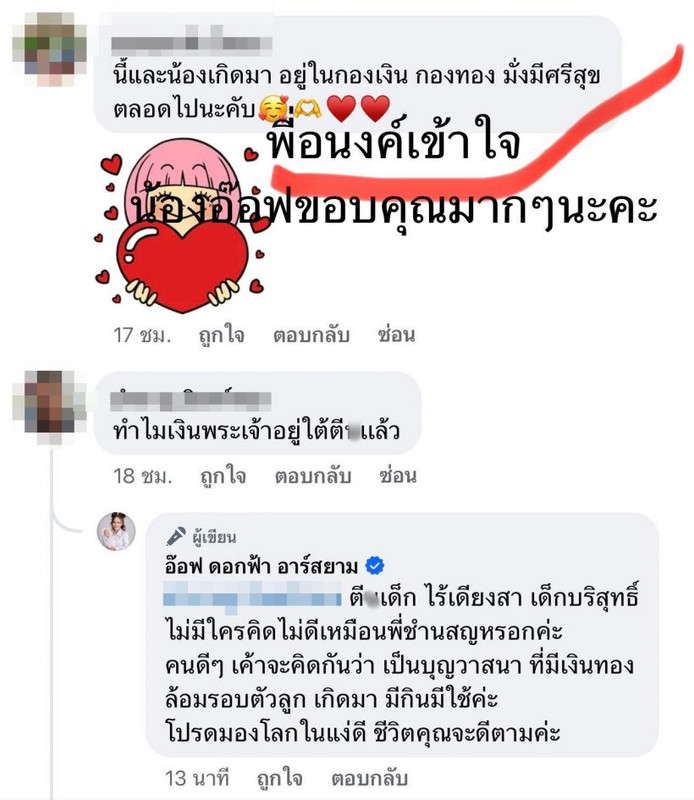Screen dimensions: 694x800
Task: Open the อ๊อฟ ดอกฟ้า อาร์สยาม profile name
Action: click(x=261, y=566)
